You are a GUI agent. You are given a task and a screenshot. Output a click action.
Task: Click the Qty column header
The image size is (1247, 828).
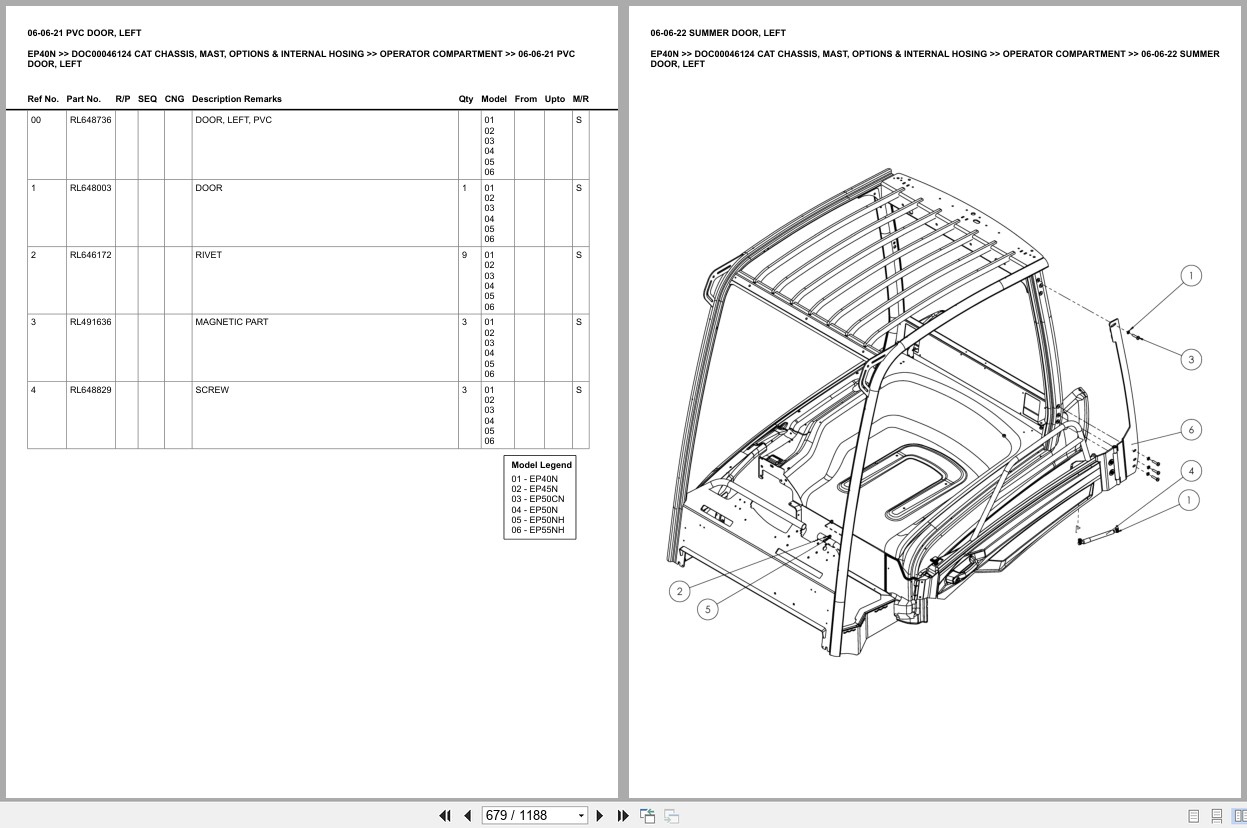pyautogui.click(x=466, y=99)
